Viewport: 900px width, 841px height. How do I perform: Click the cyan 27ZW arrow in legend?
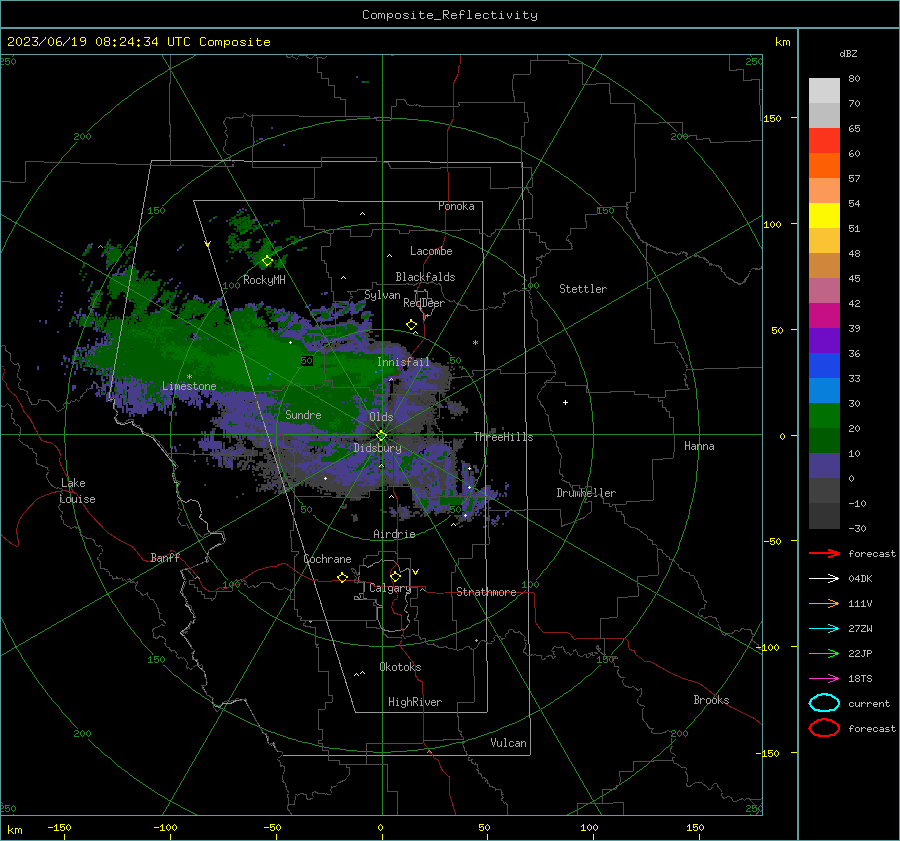point(824,629)
